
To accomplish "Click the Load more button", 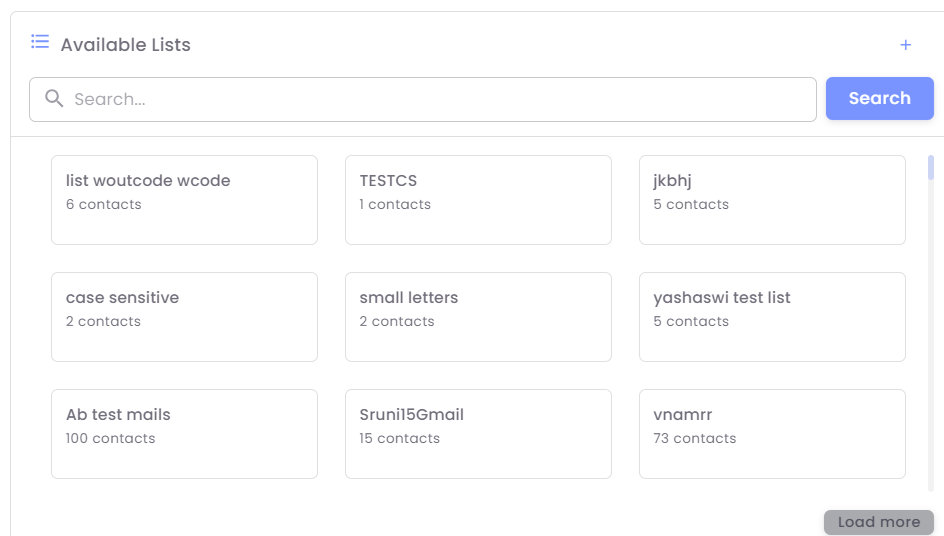I will [878, 522].
